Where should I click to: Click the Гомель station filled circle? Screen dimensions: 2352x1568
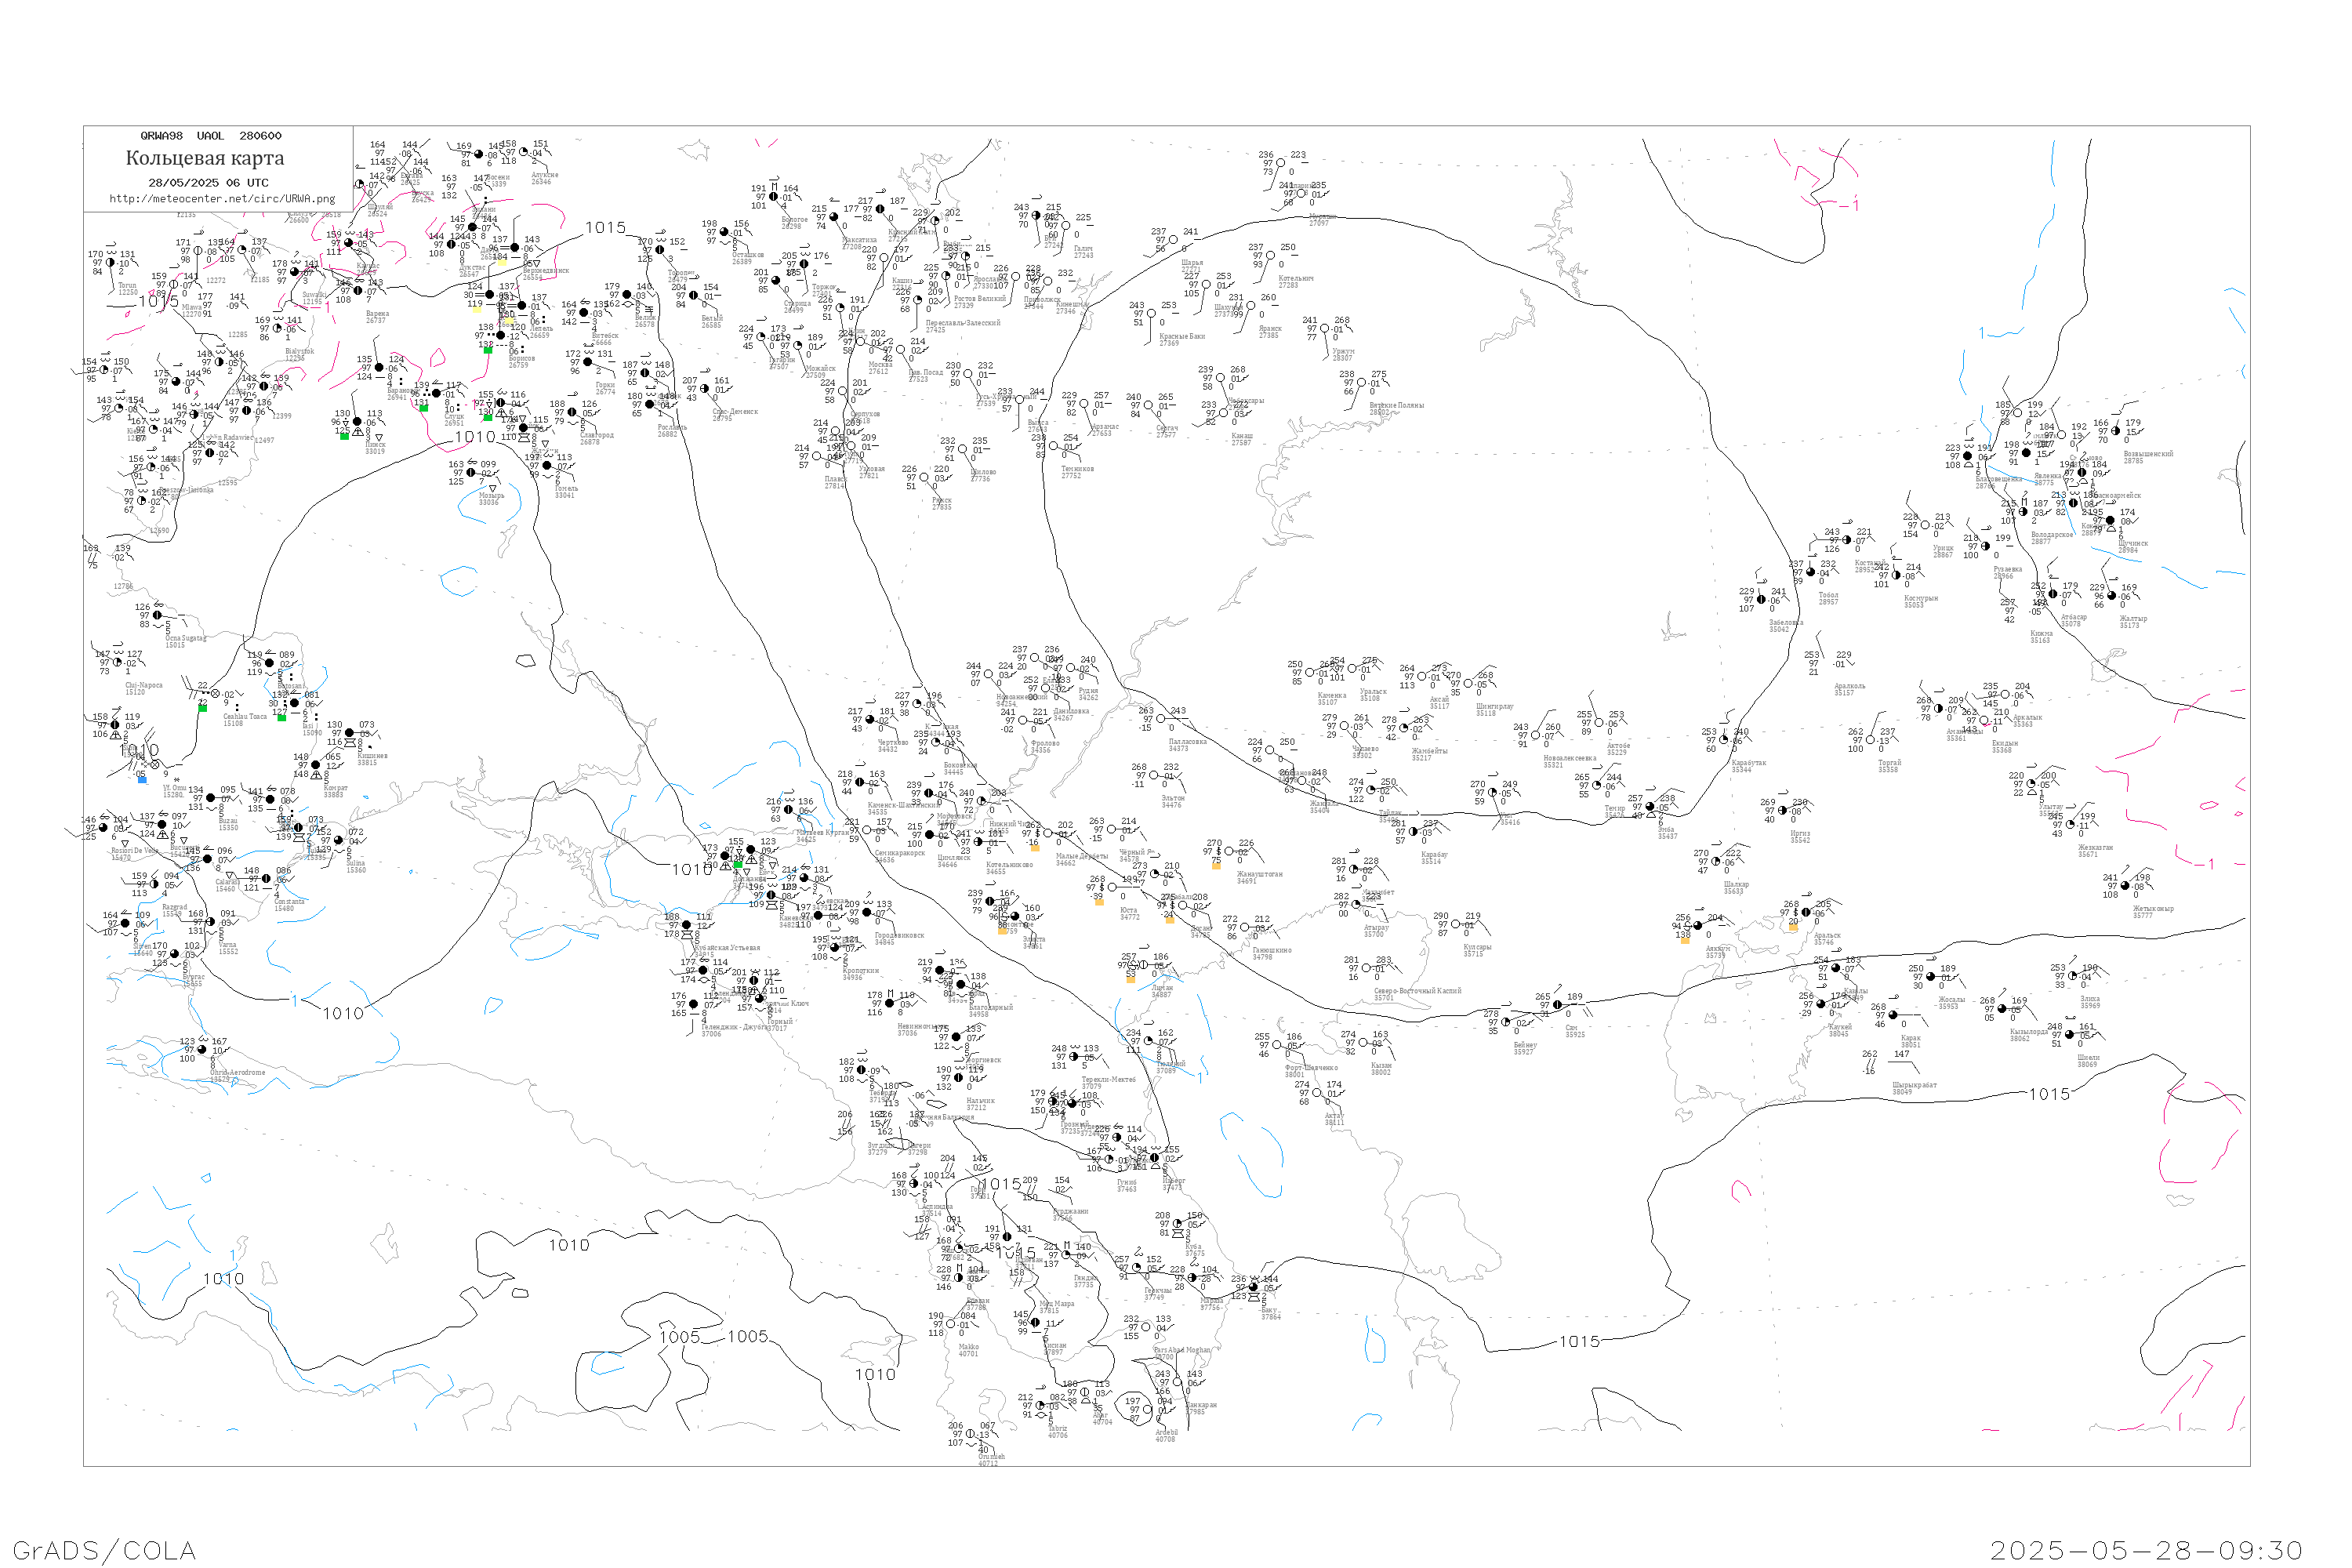pos(546,466)
